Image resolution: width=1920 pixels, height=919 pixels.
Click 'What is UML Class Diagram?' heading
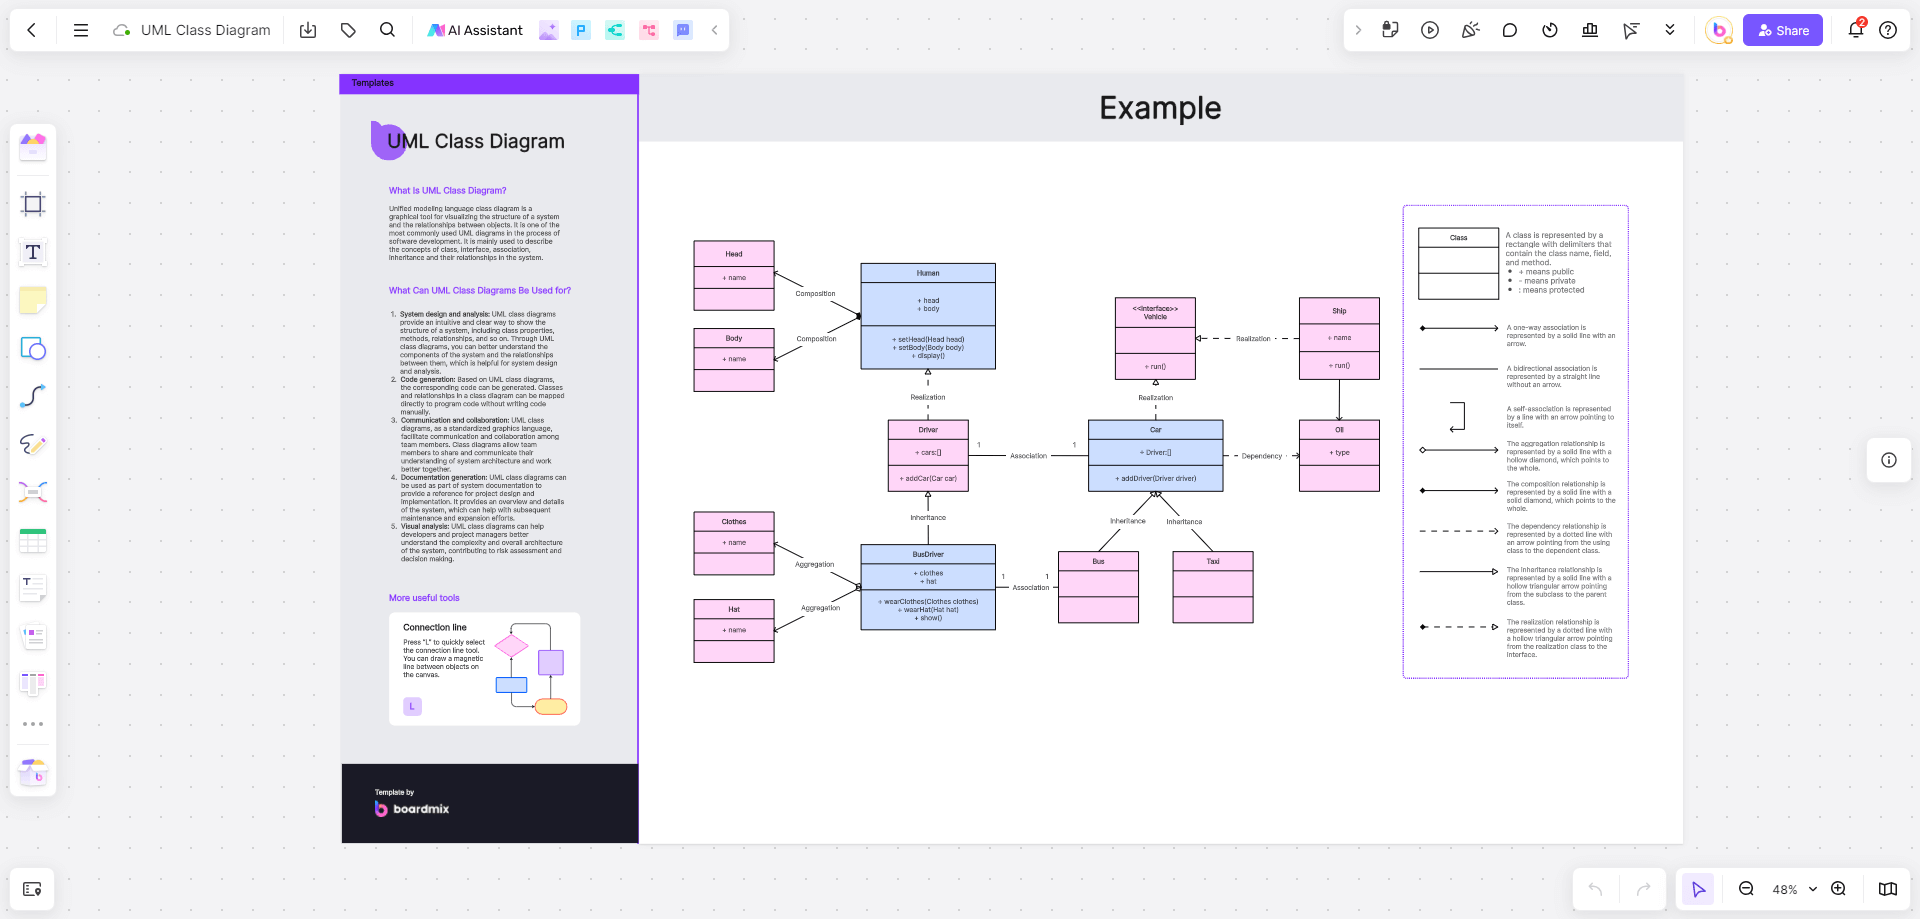447,190
